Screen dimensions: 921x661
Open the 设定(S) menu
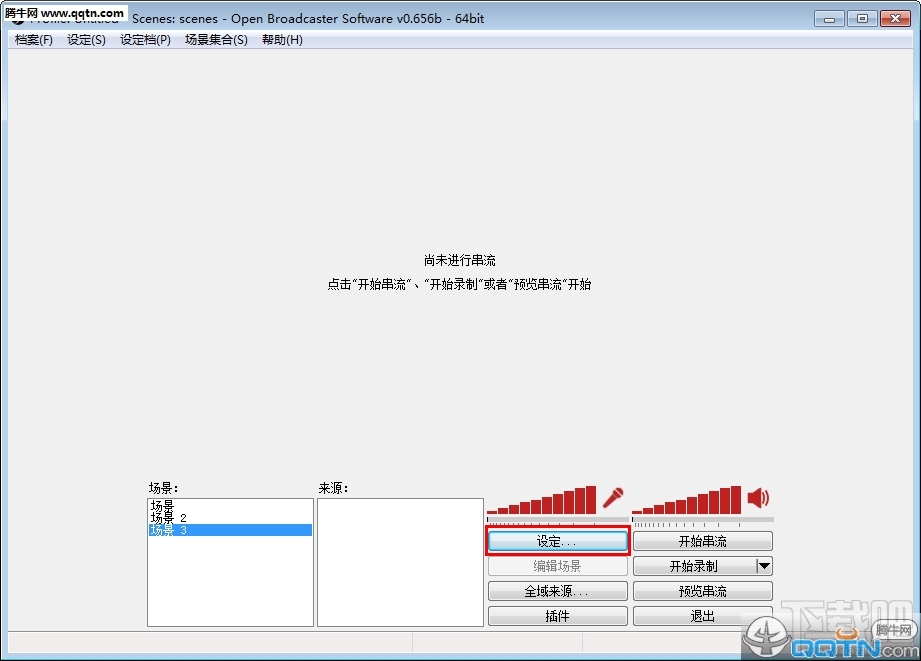[x=86, y=40]
